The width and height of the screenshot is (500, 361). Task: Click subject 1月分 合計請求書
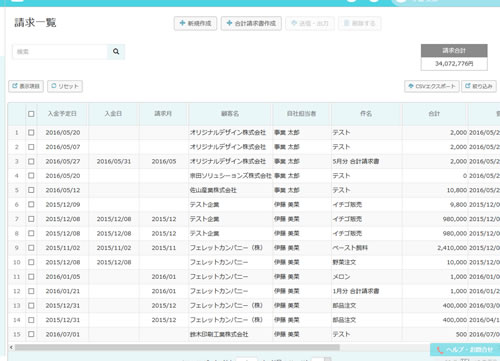coord(356,291)
